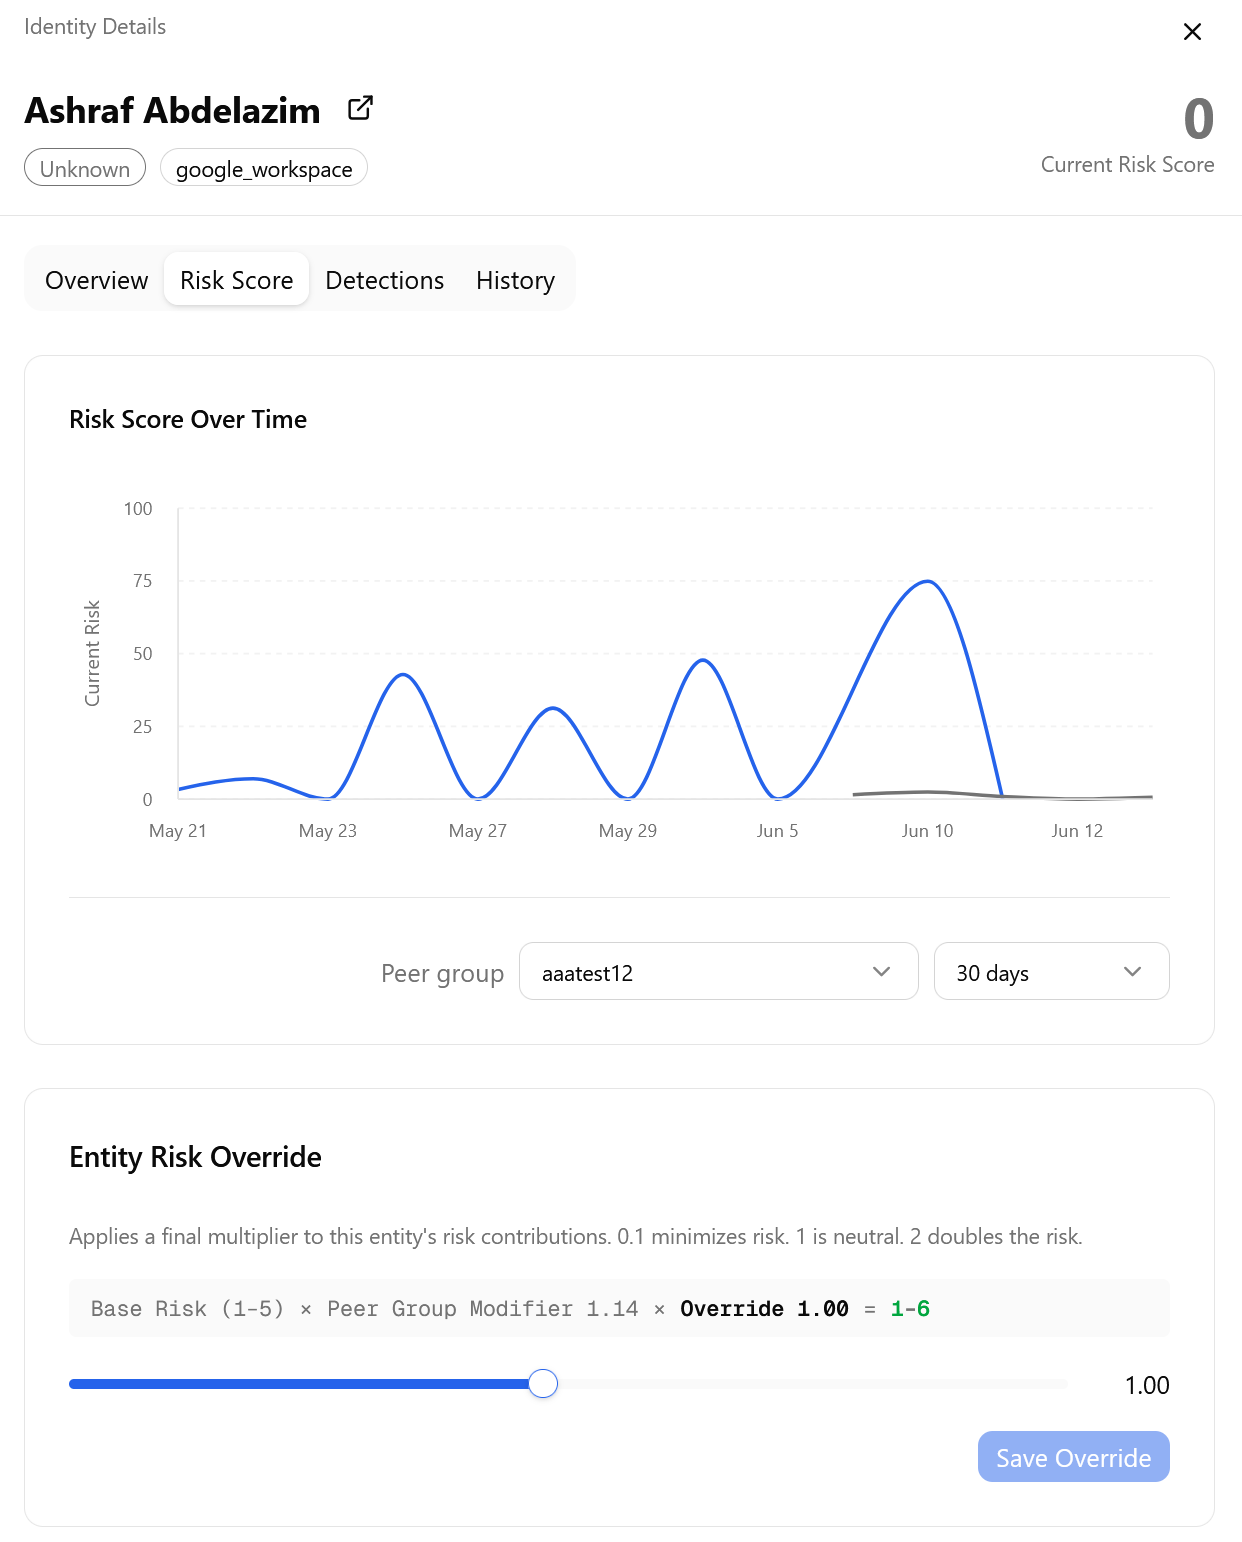Screen dimensions: 1242x1542
Task: Click the Jun 10 peak on the chart
Action: click(928, 581)
